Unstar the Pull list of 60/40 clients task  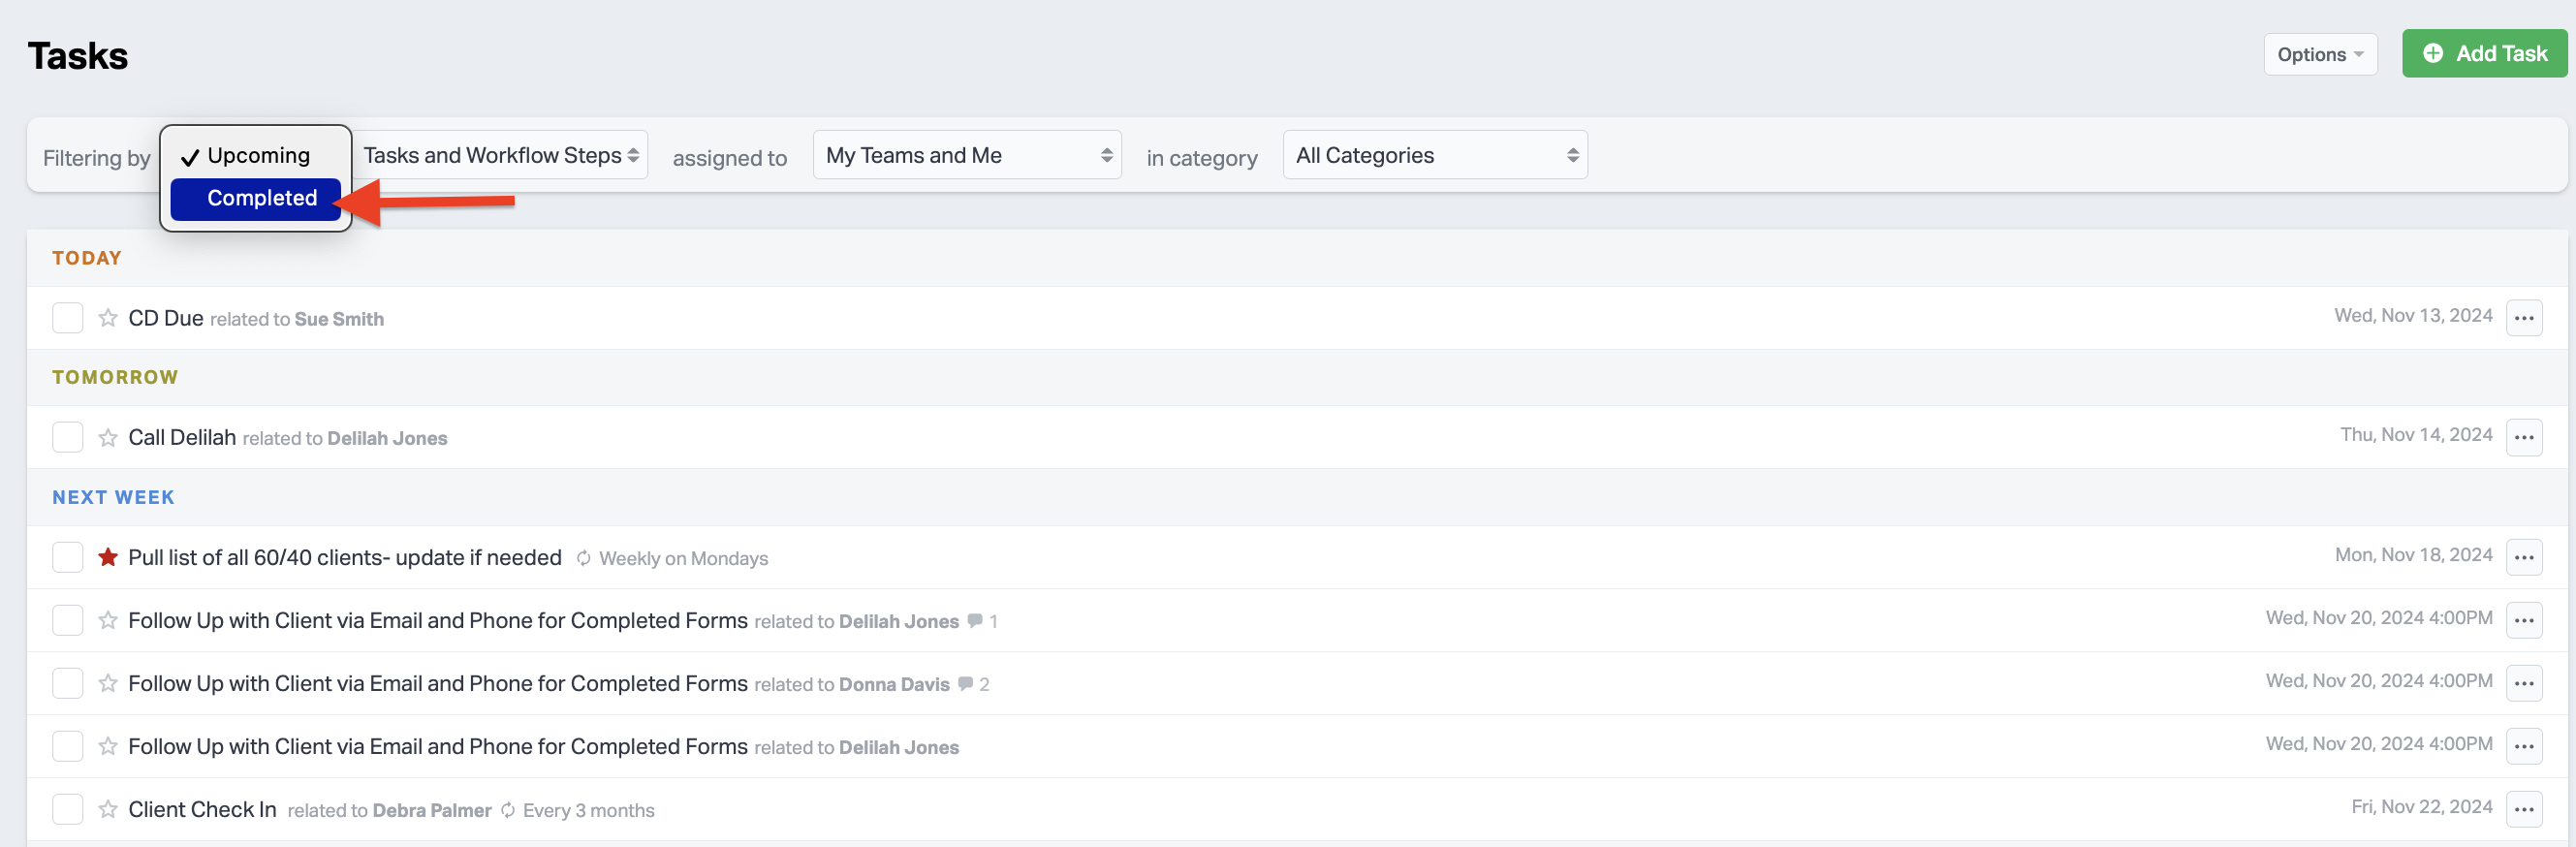(108, 557)
